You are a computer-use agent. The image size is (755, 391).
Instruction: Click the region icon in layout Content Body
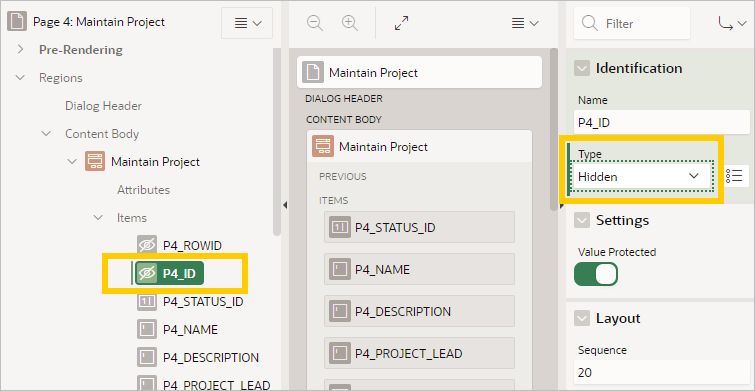tap(323, 146)
